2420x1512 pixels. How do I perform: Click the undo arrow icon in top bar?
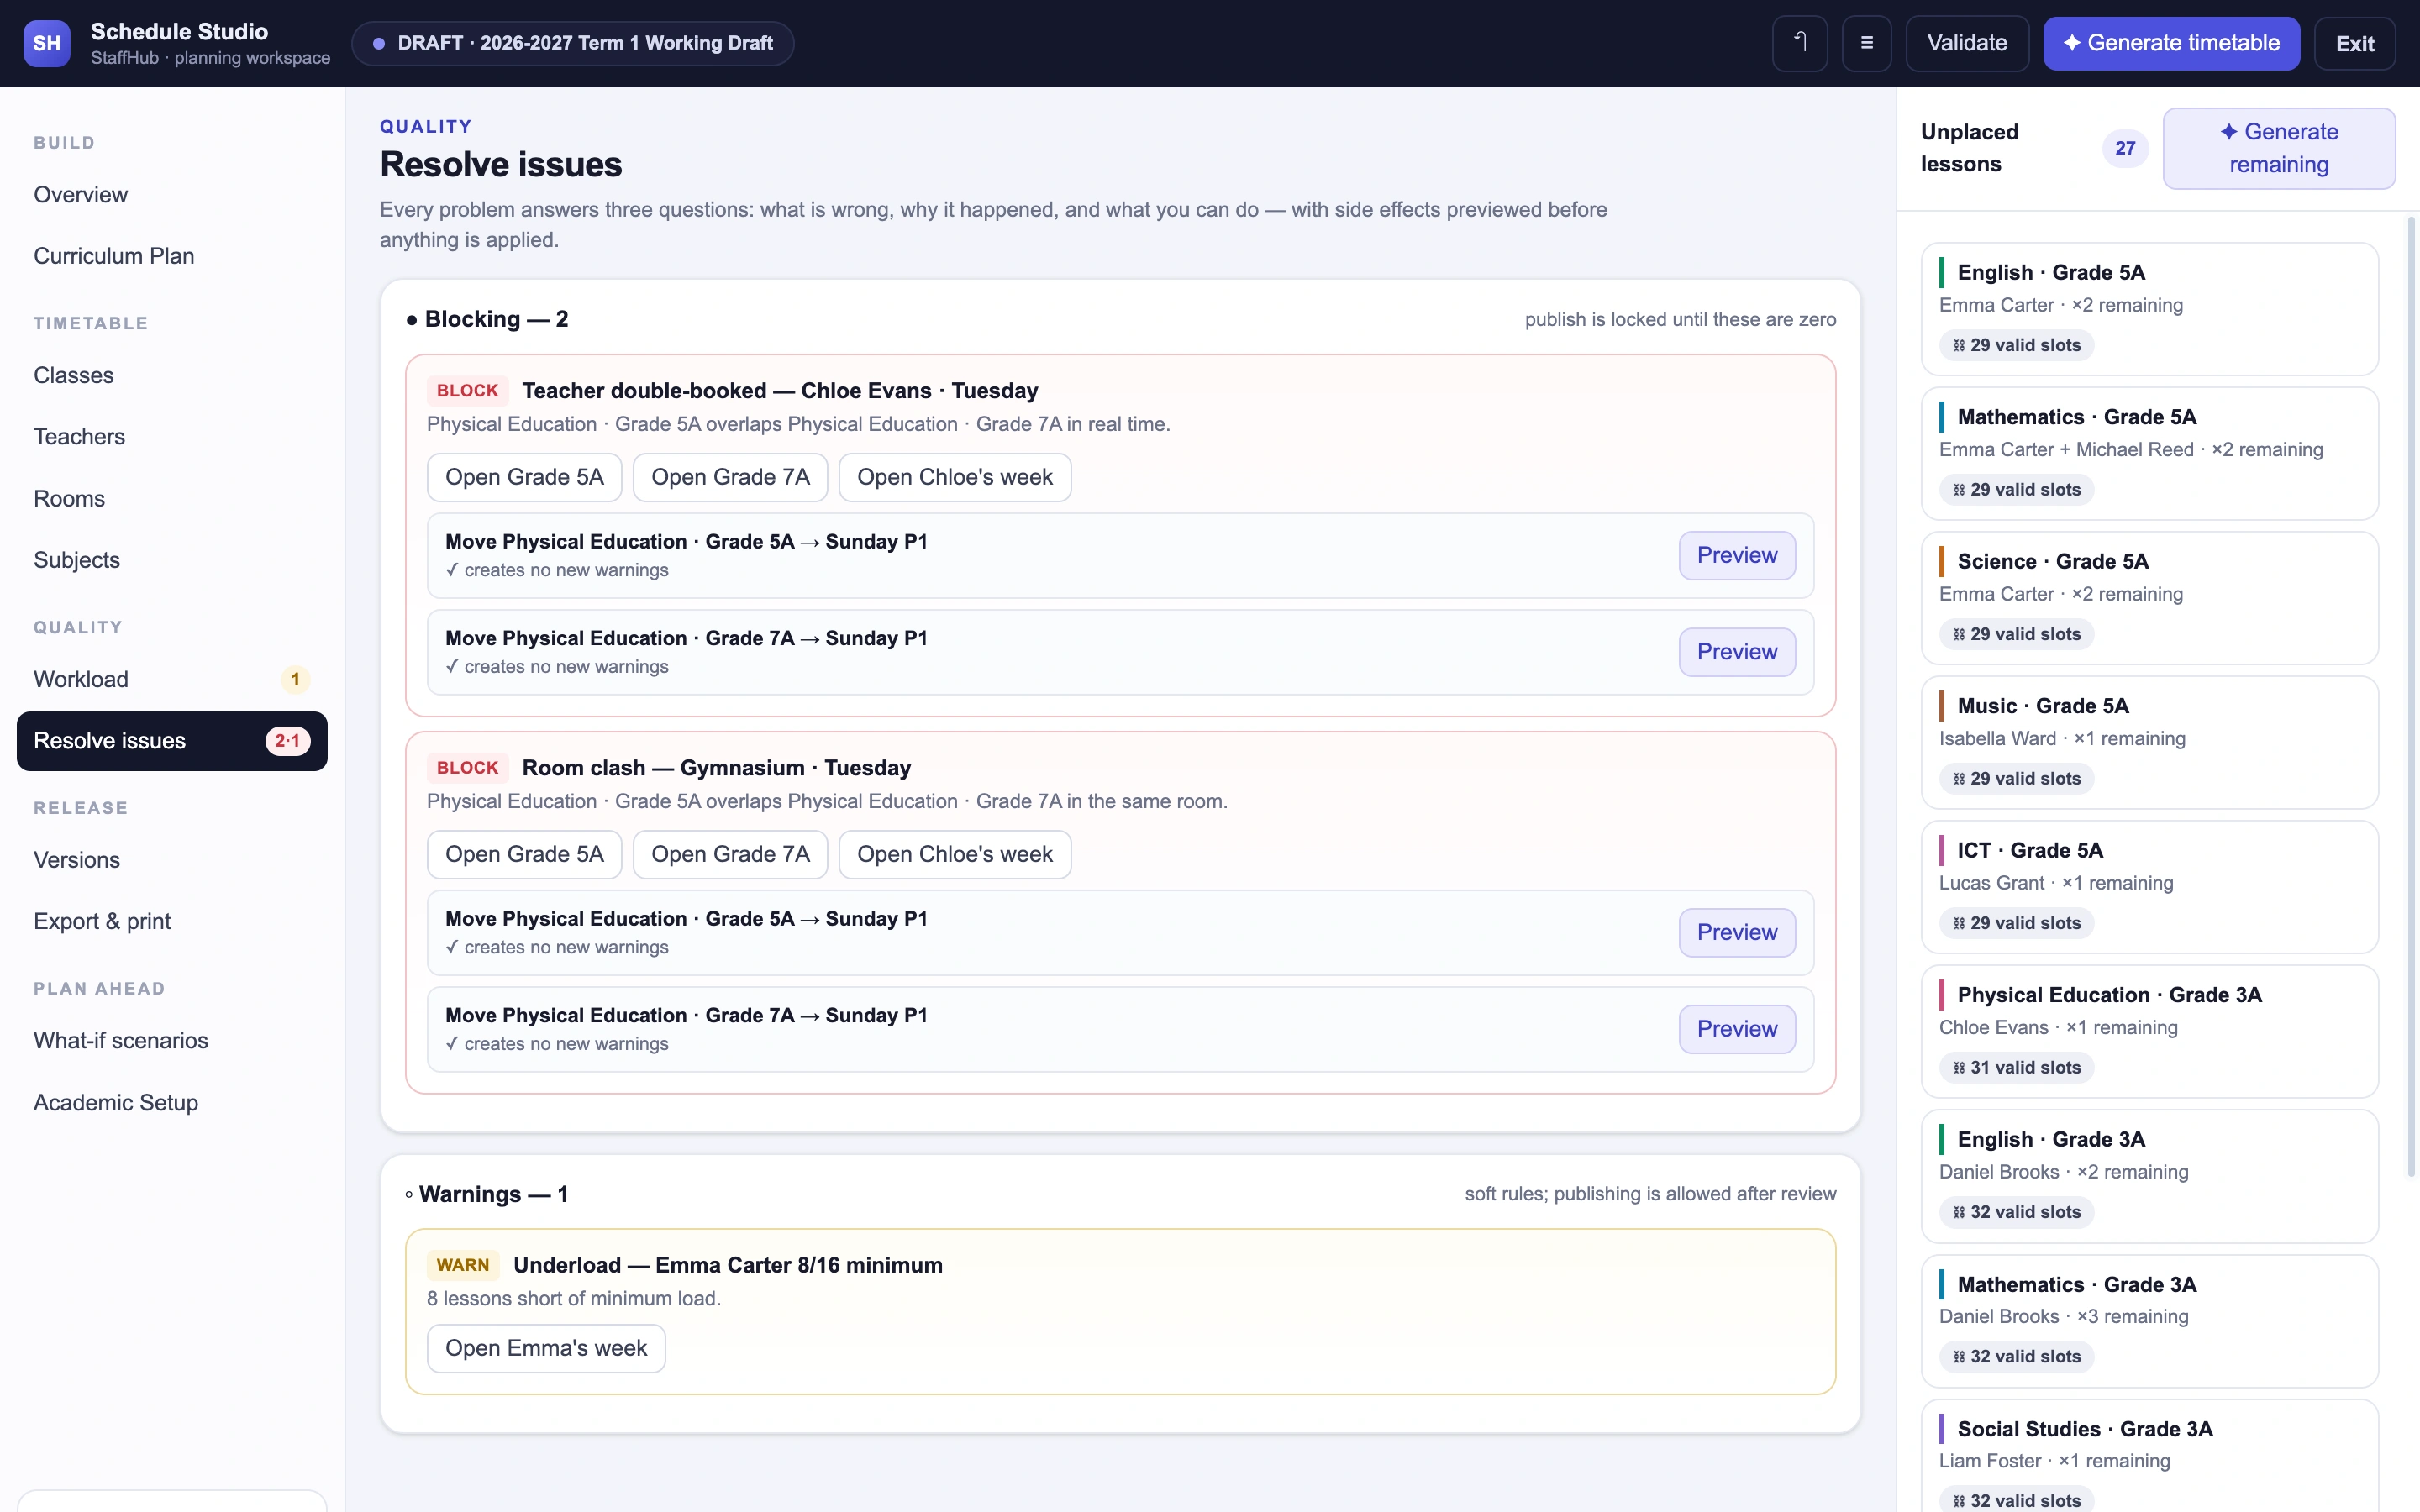(1799, 43)
